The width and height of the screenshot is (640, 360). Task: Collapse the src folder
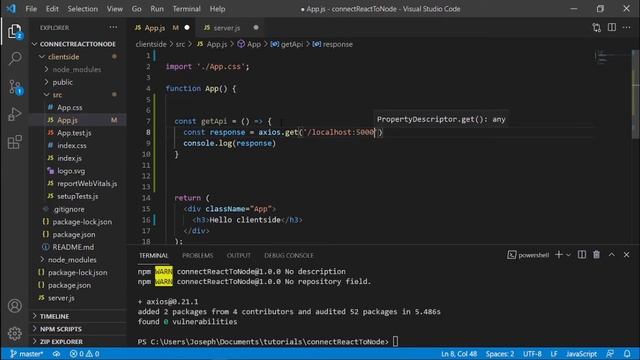[57, 95]
